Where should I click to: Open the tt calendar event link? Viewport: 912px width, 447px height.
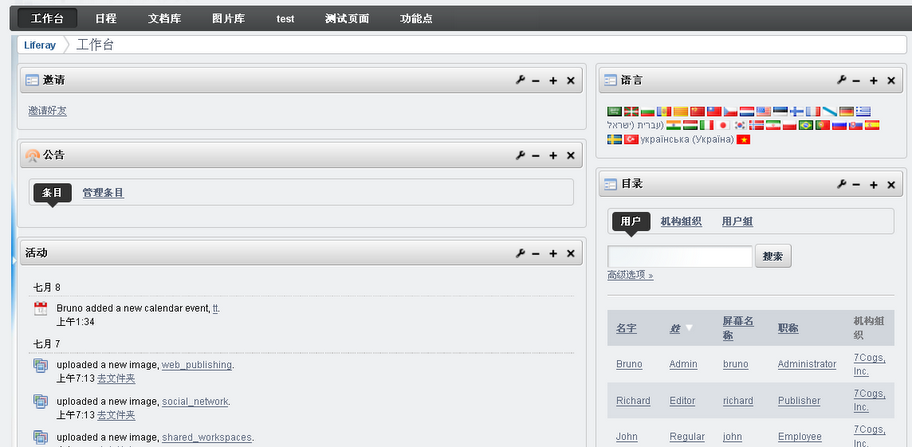(215, 308)
